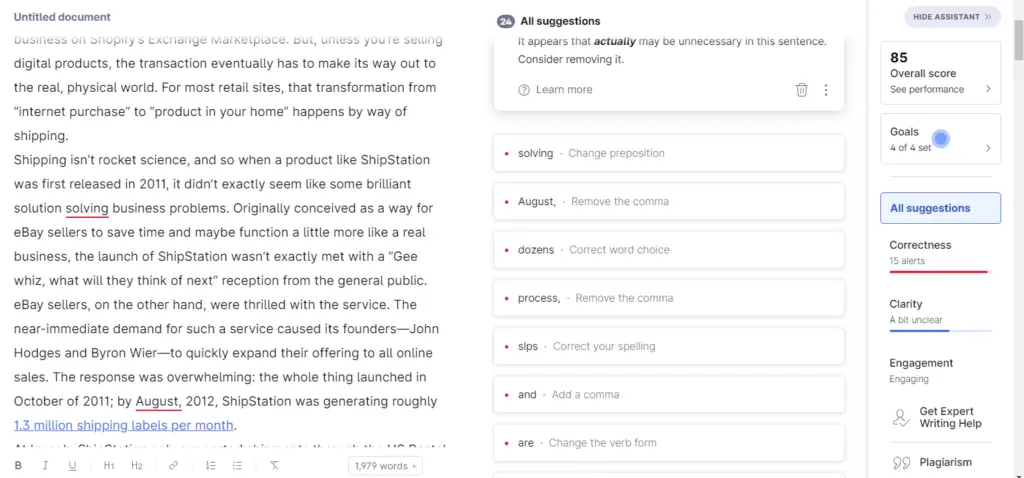1024x478 pixels.
Task: Create a numbered list
Action: point(210,466)
